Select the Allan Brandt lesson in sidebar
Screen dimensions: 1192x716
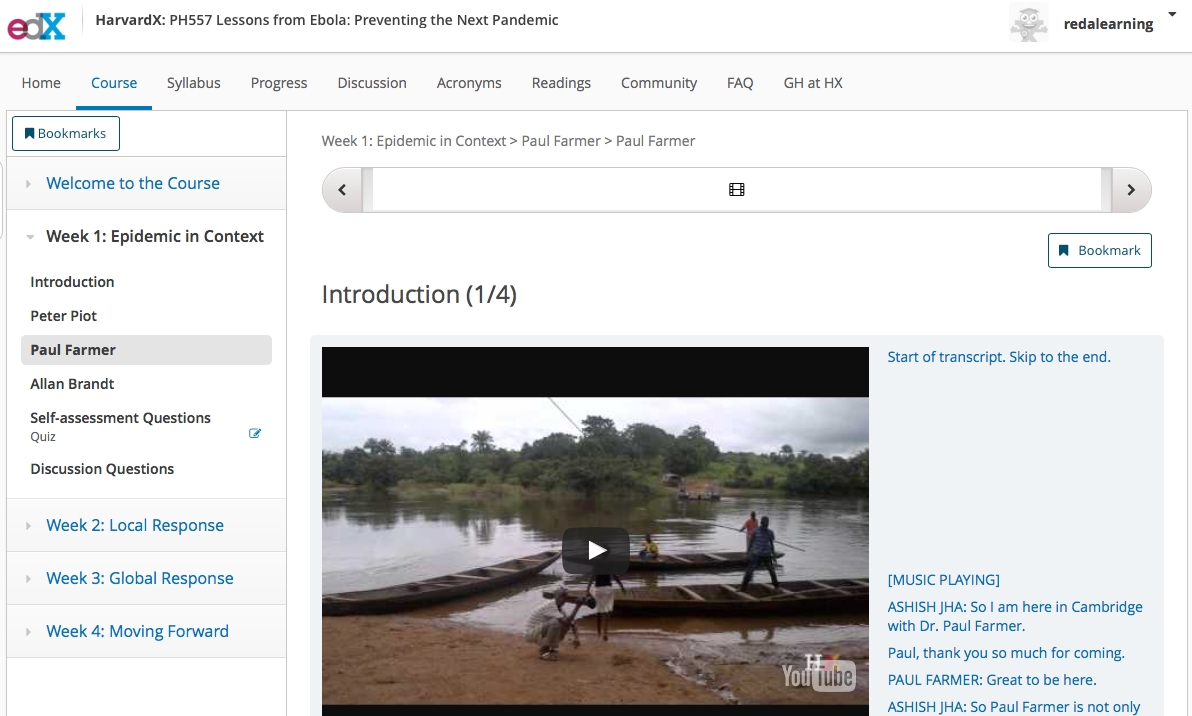click(72, 384)
